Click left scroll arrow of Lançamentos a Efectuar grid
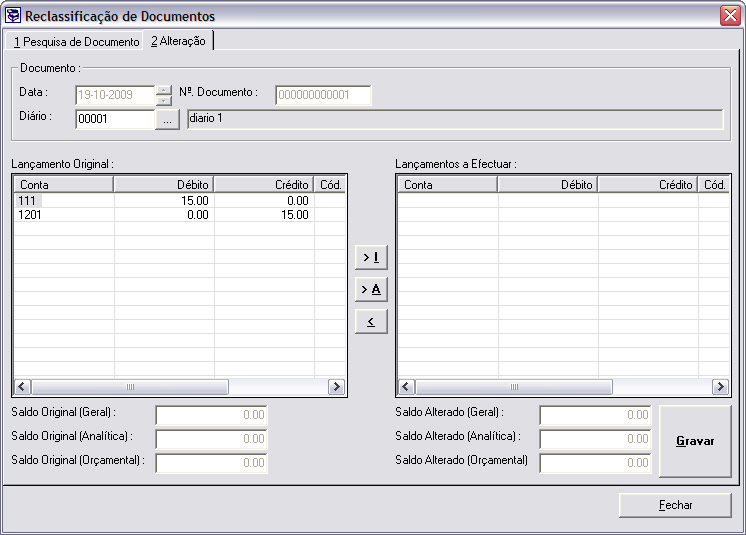 tap(406, 387)
